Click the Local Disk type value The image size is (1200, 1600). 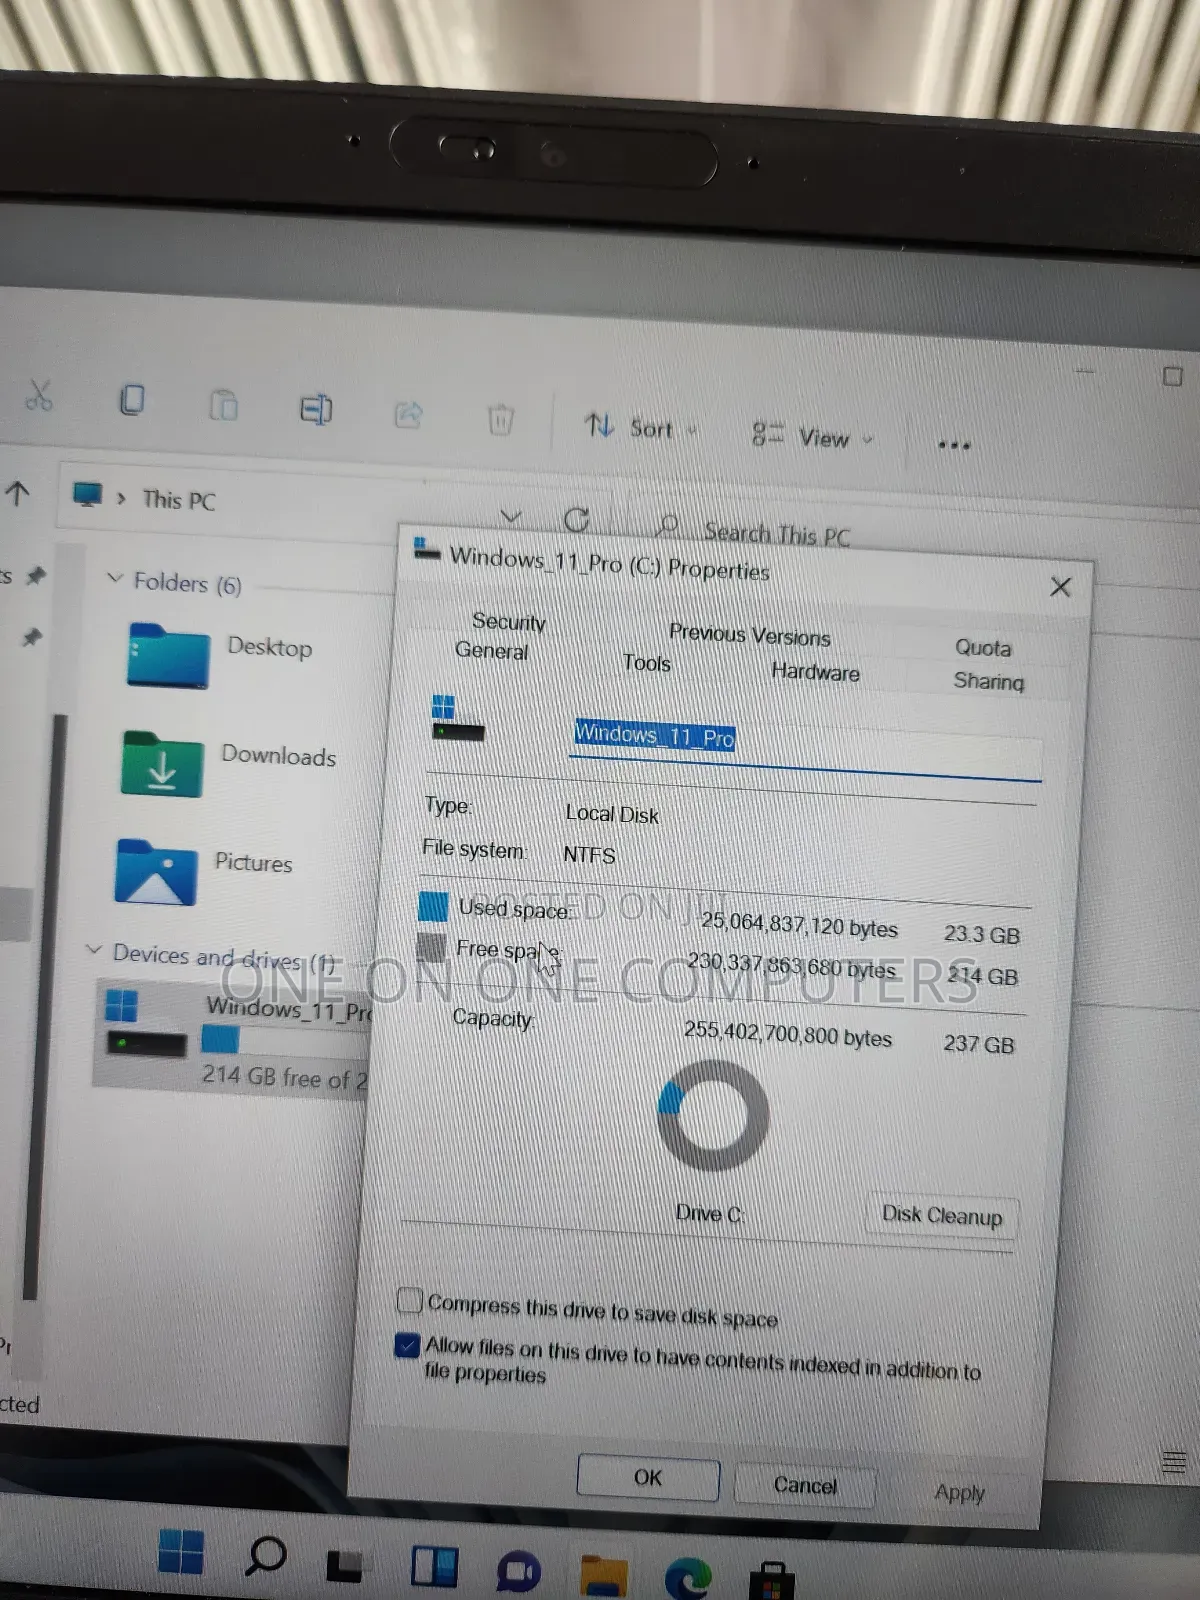click(612, 814)
